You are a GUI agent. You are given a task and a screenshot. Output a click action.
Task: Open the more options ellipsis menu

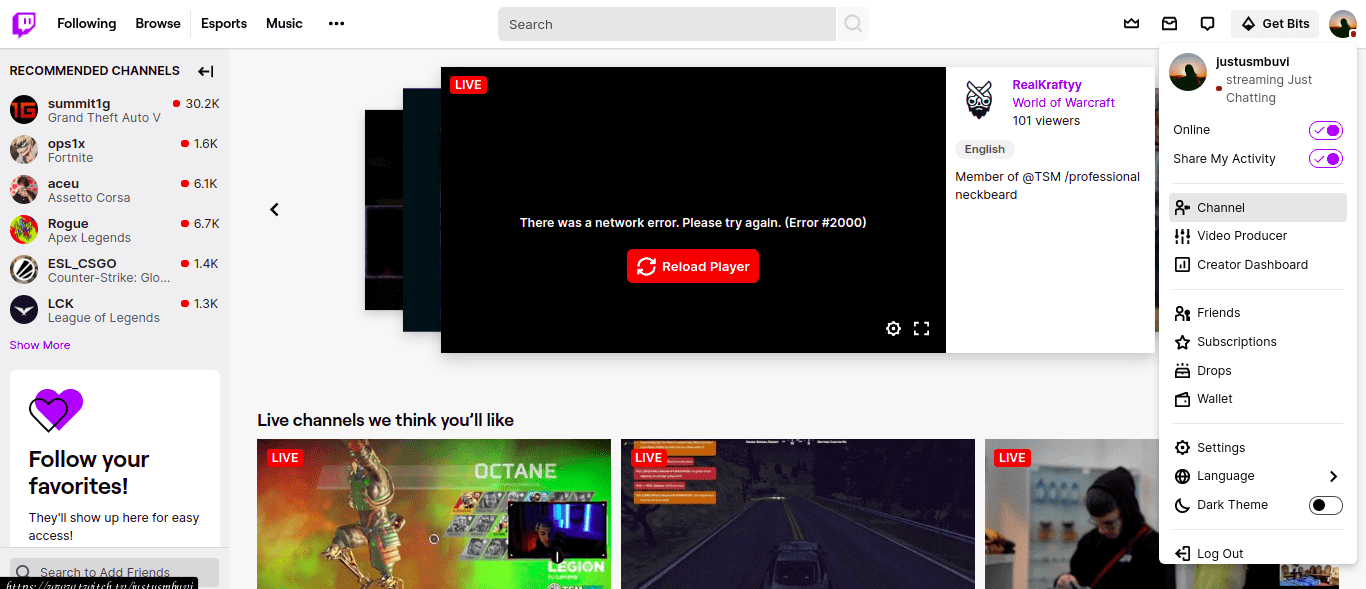point(336,24)
